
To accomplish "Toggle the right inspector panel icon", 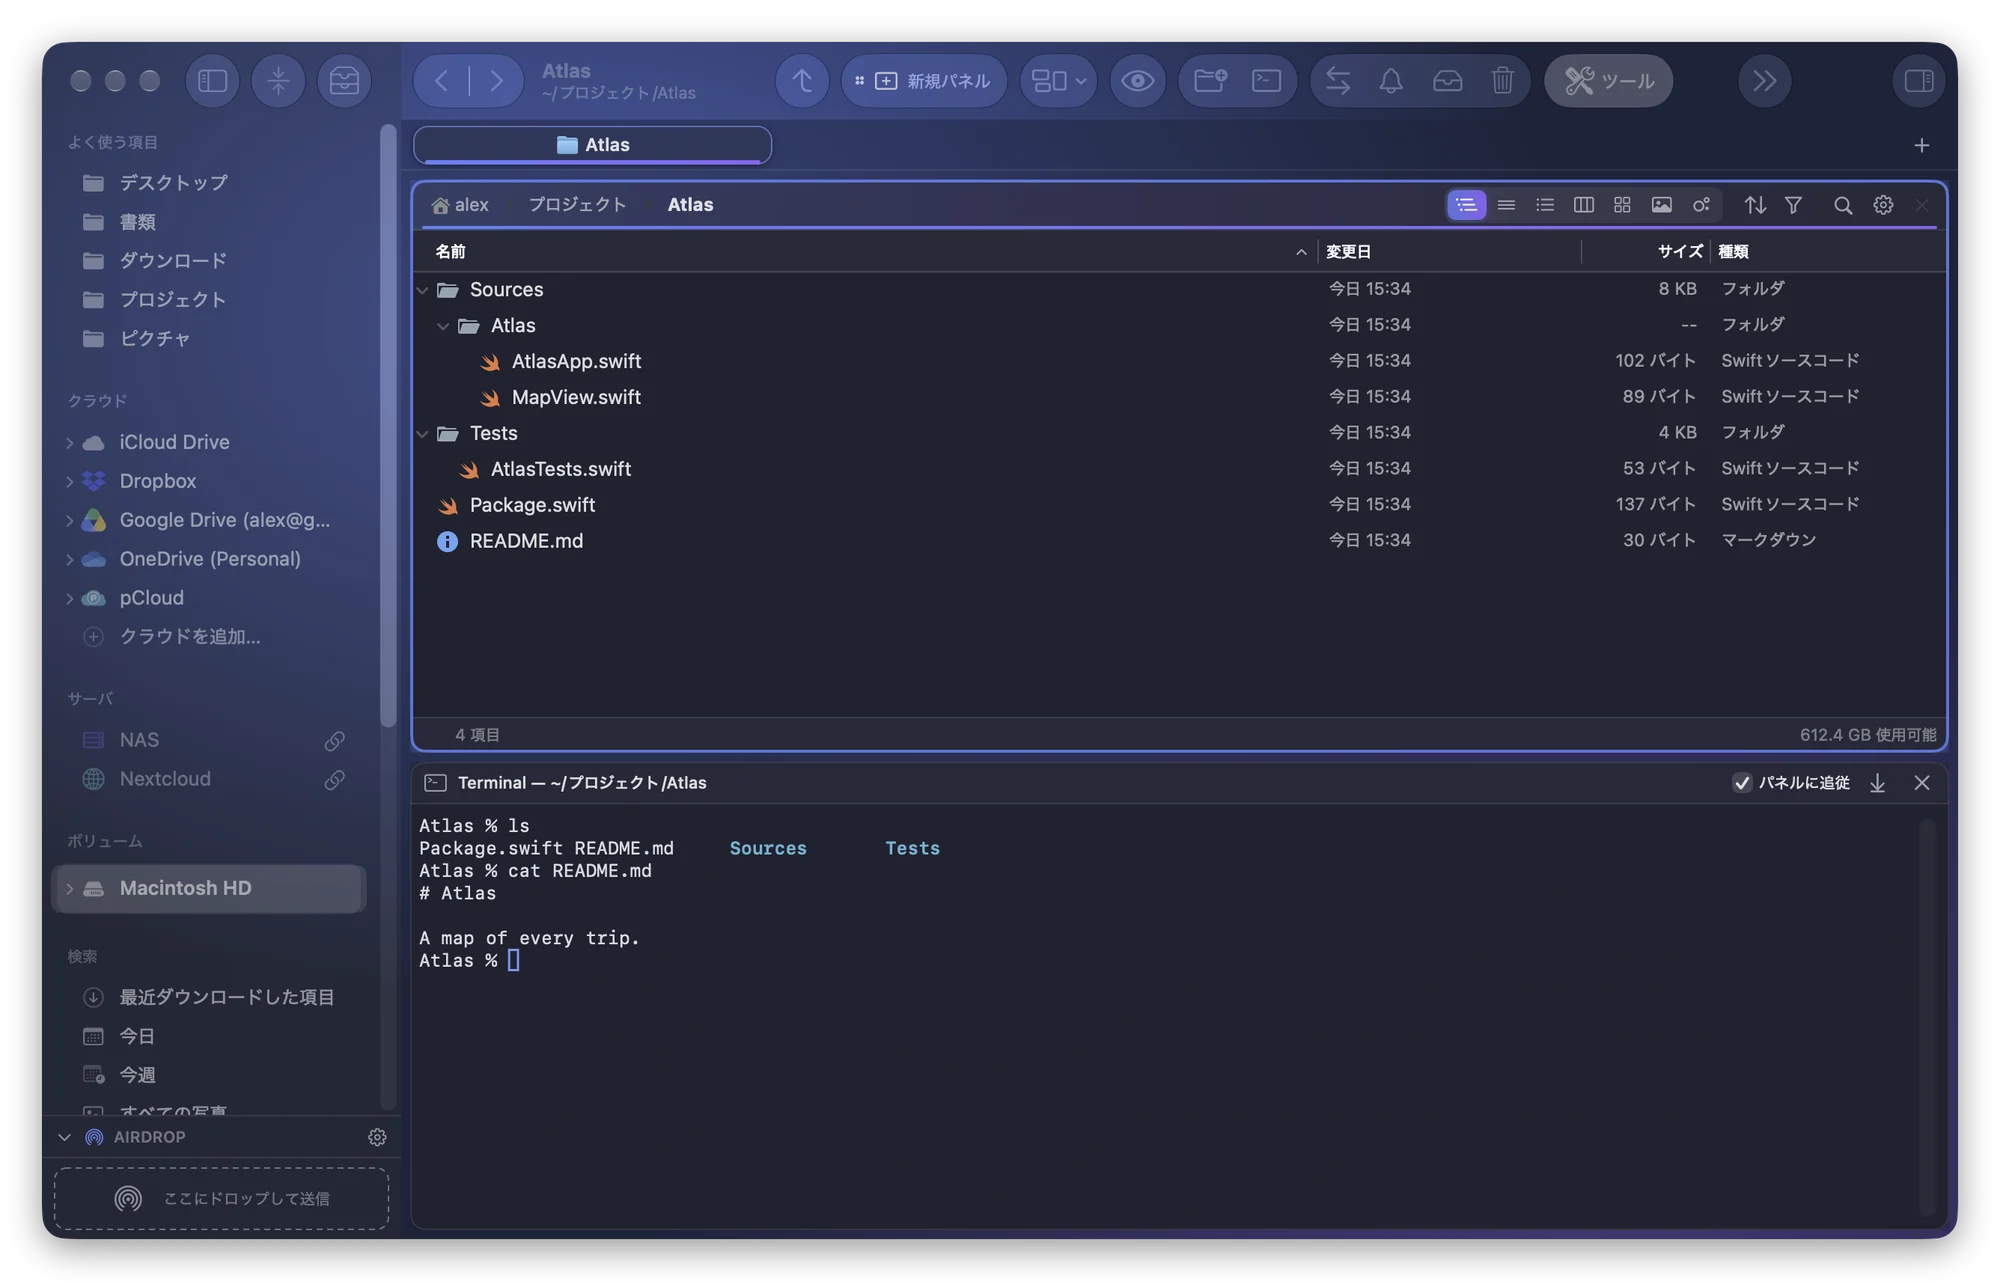I will (1919, 81).
